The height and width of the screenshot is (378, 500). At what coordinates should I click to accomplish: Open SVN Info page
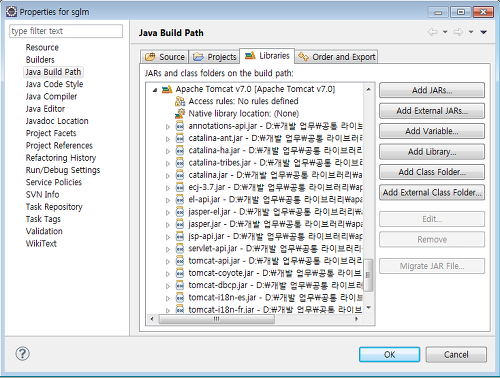pyautogui.click(x=42, y=194)
